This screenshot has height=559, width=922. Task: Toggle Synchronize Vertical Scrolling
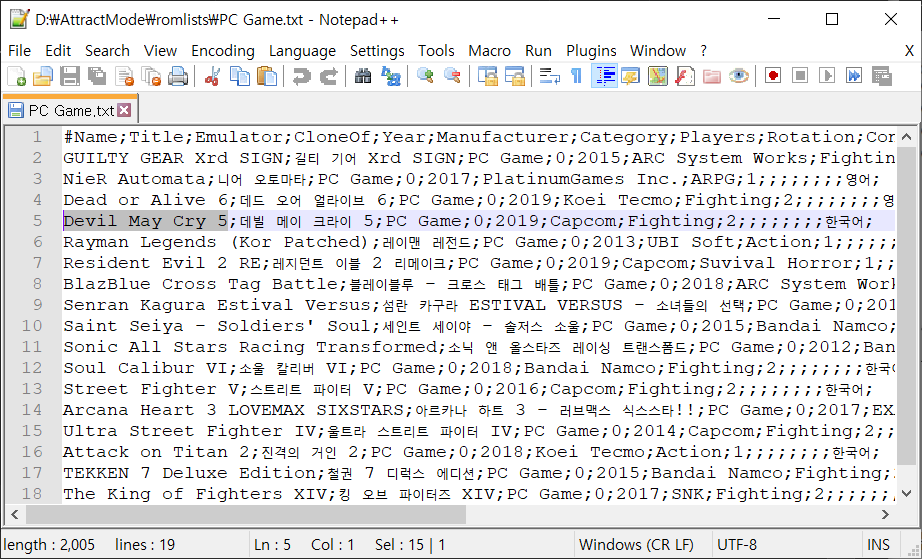[x=487, y=76]
